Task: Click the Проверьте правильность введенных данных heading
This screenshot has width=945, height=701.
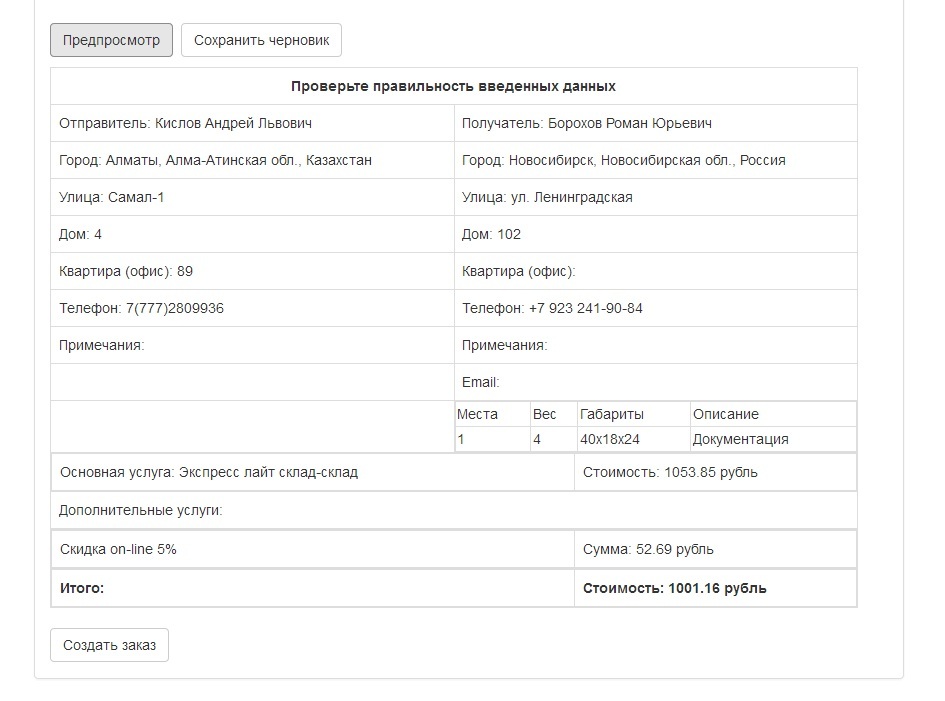Action: coord(453,86)
